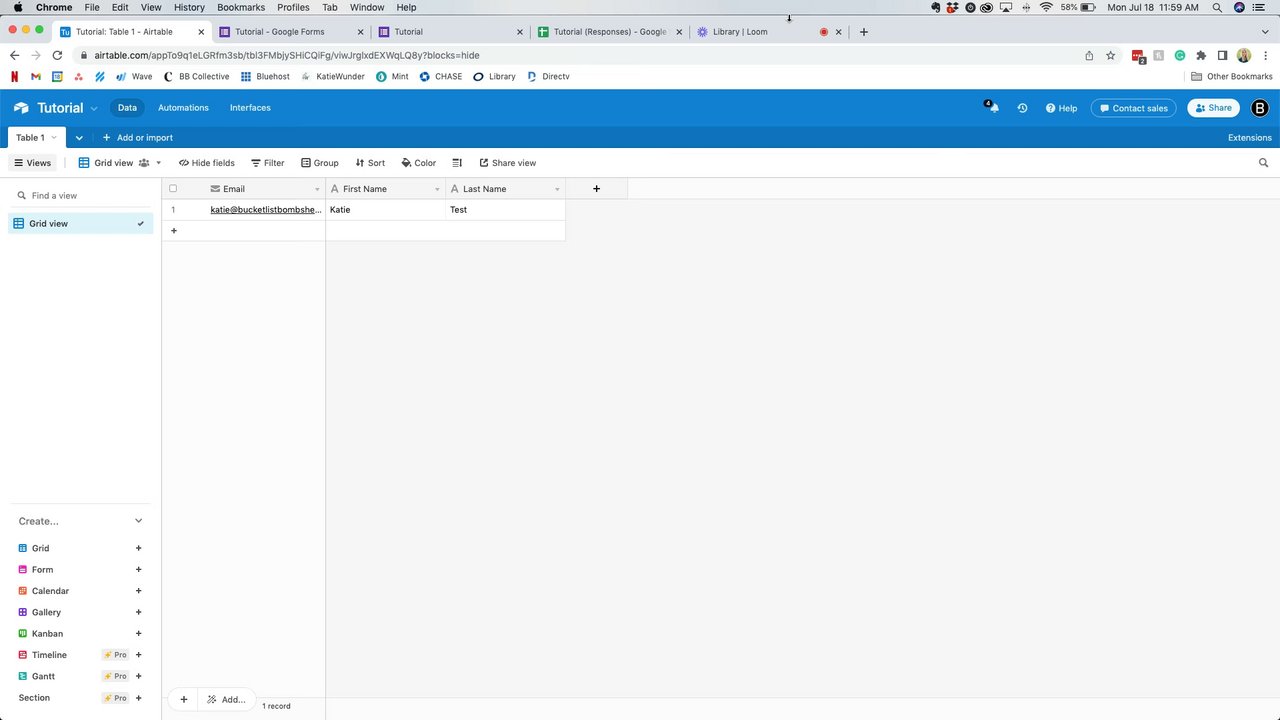Create a new Gallery view

tap(139, 612)
